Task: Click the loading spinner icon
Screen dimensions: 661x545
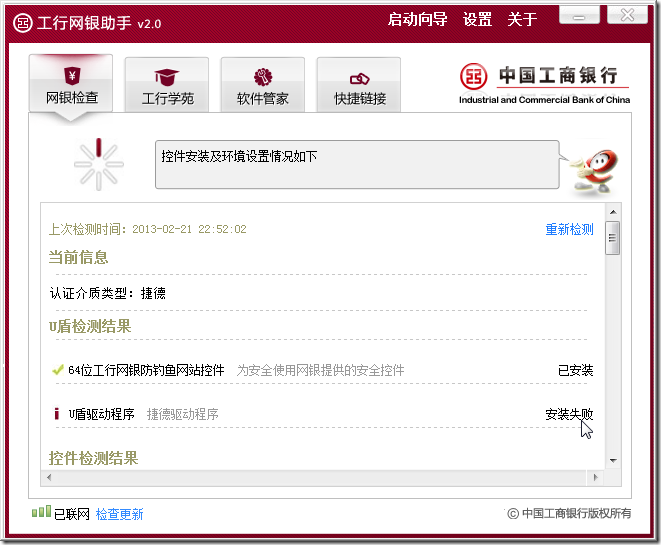Action: [x=99, y=164]
